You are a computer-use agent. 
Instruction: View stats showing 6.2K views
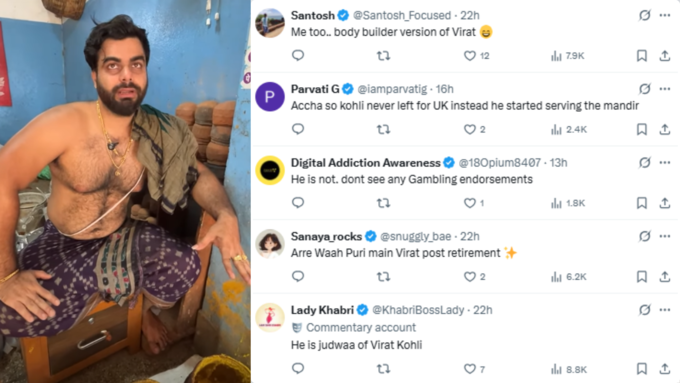(569, 277)
